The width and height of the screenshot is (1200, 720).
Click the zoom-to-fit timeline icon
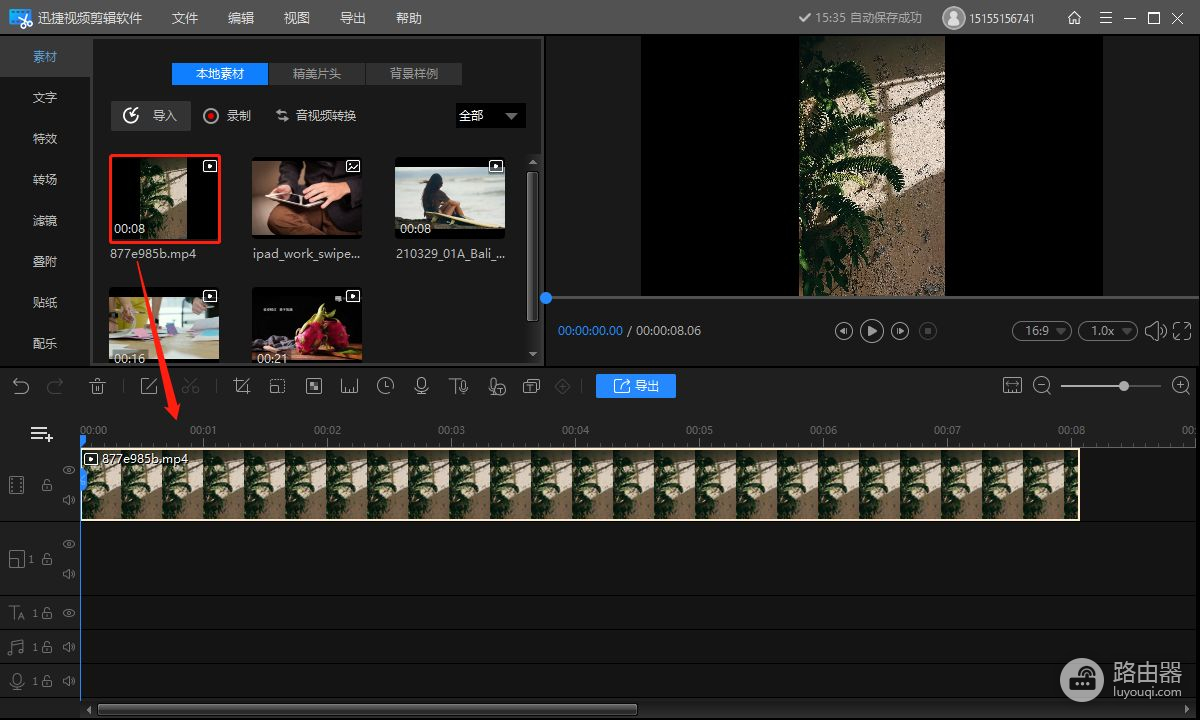pyautogui.click(x=1012, y=386)
